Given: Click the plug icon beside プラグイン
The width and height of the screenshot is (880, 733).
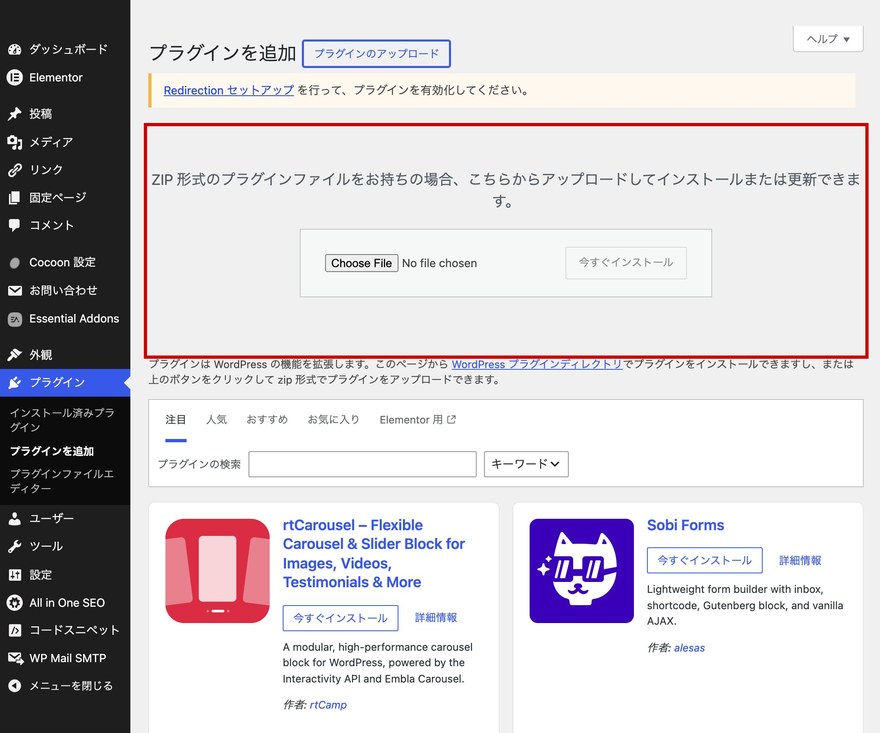Looking at the screenshot, I should (x=15, y=382).
